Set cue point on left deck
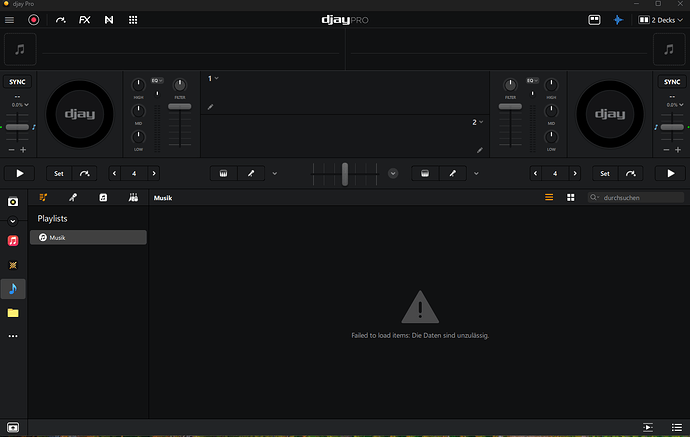This screenshot has height=437, width=690. point(59,173)
